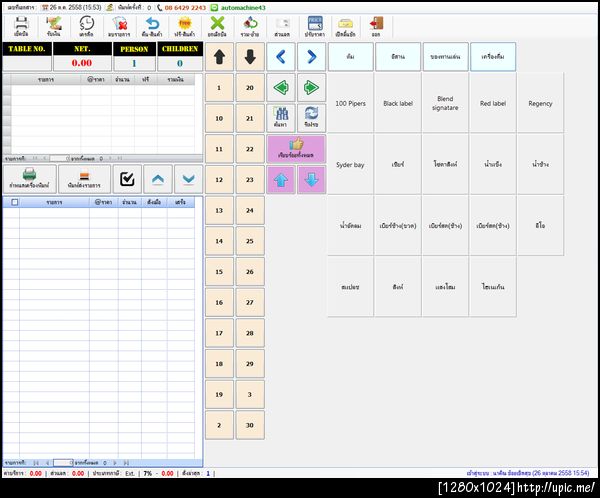Click the automachine43 LINE contact text
Image resolution: width=600 pixels, height=498 pixels.
tap(243, 8)
